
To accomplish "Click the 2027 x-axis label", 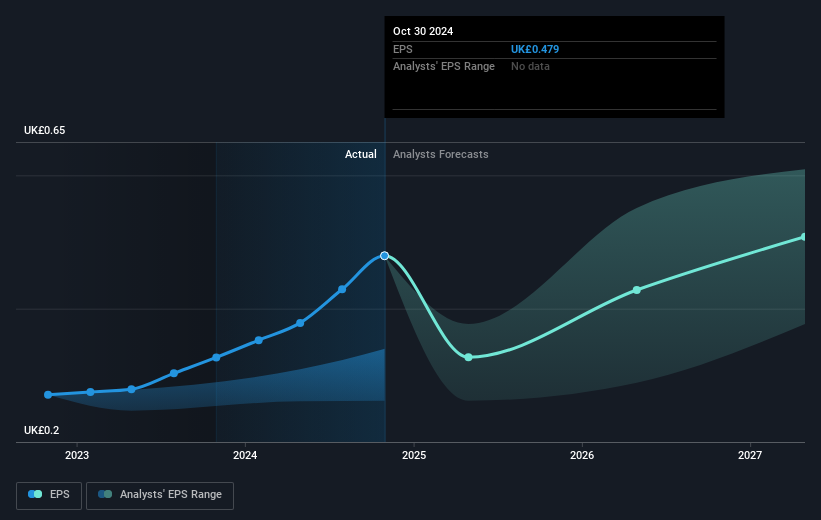I will pyautogui.click(x=750, y=455).
